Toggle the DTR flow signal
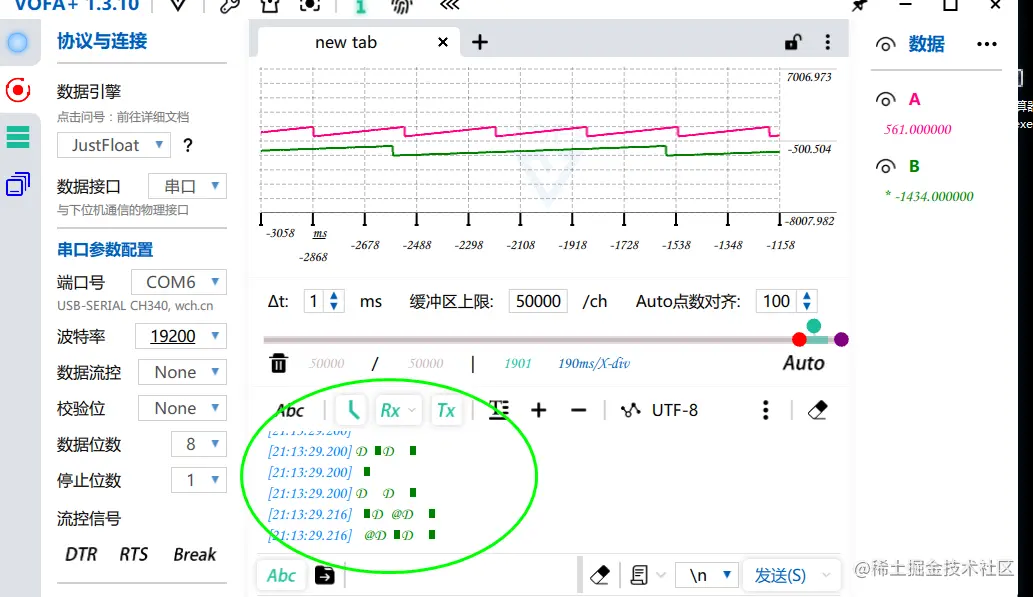The image size is (1033, 597). [81, 554]
